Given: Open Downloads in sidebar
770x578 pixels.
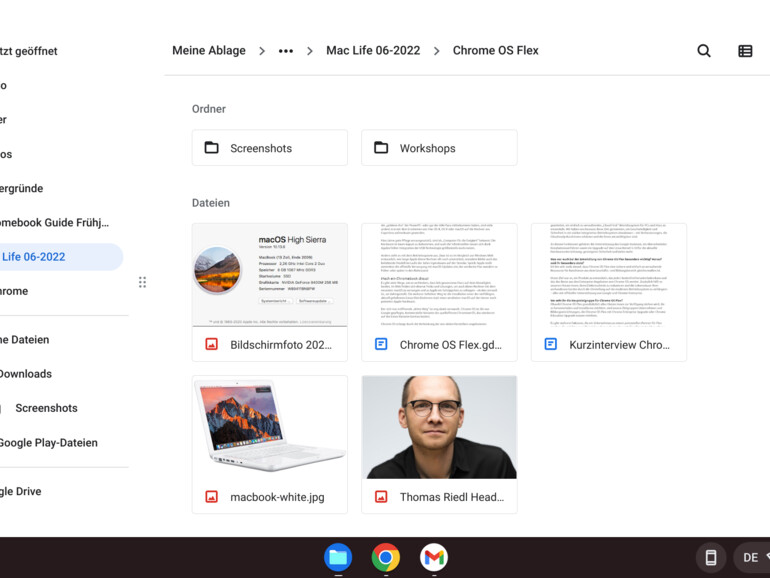Looking at the screenshot, I should tap(26, 374).
